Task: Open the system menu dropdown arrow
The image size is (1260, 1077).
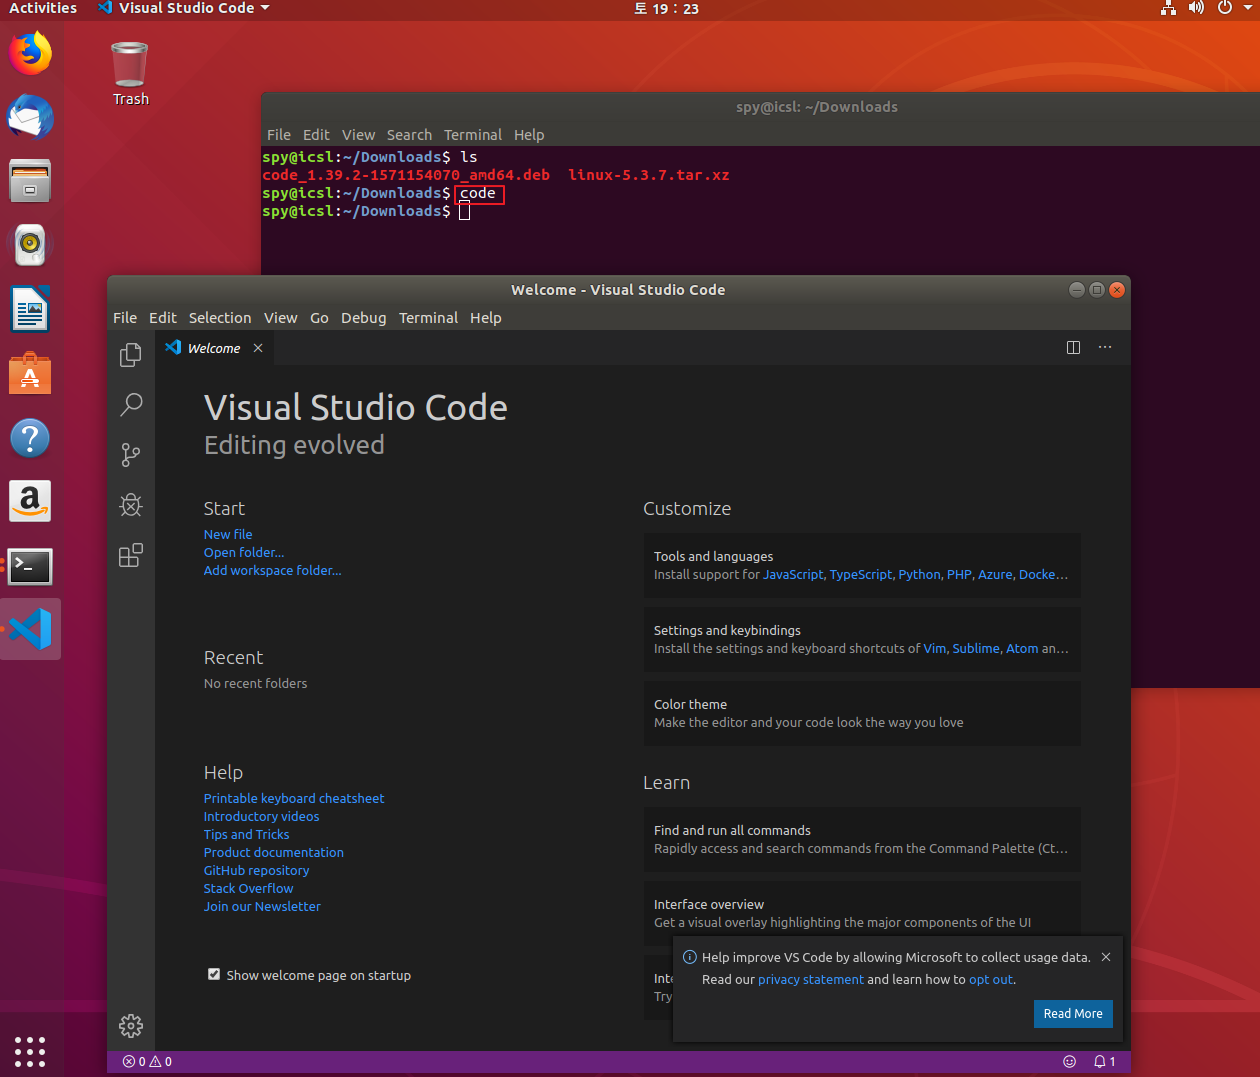Action: click(x=1248, y=8)
